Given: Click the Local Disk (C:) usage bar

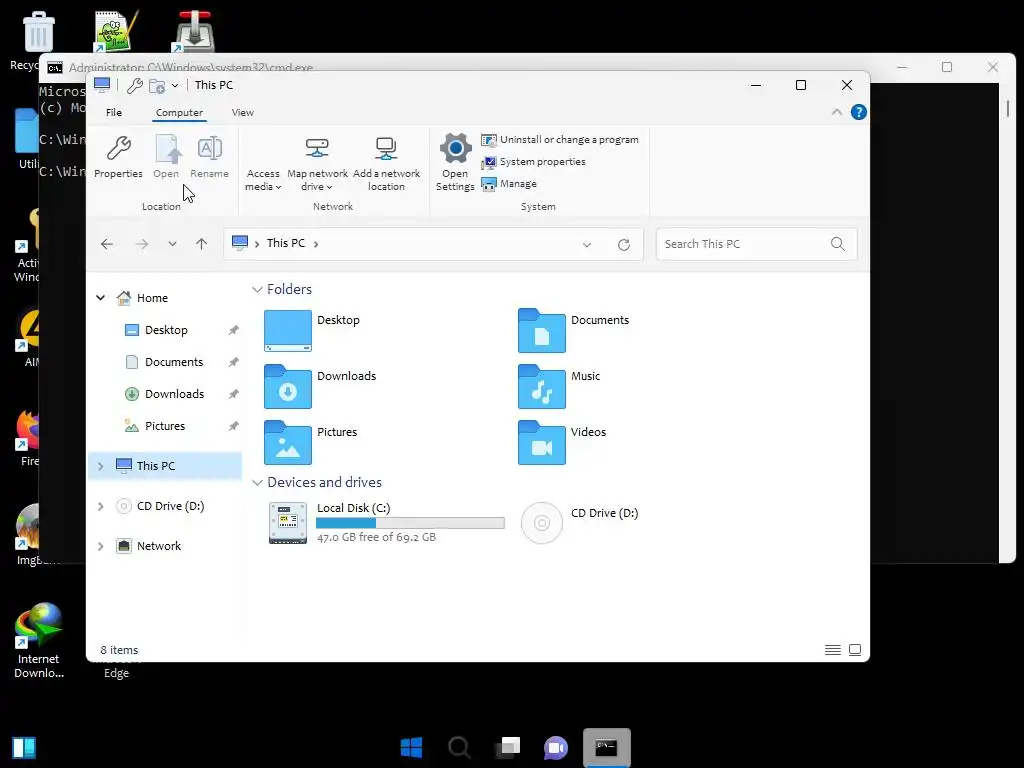Looking at the screenshot, I should coord(410,523).
